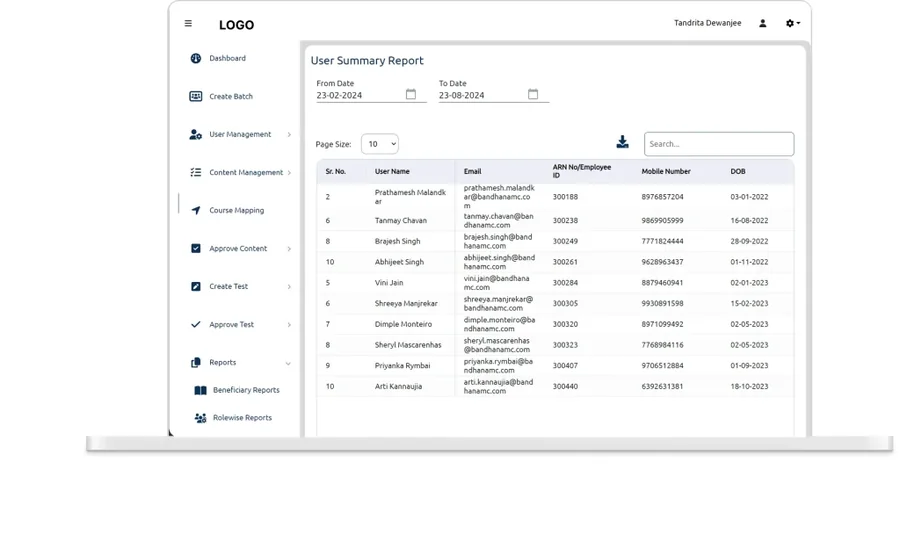Open Beneficiary Reports menu item
Screen dimensions: 900x556
coord(246,390)
